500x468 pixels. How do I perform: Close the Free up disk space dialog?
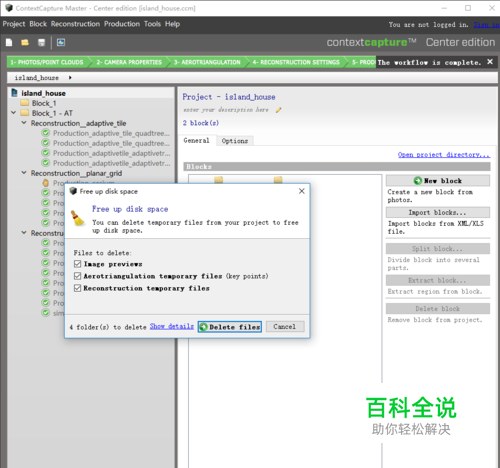(x=302, y=191)
